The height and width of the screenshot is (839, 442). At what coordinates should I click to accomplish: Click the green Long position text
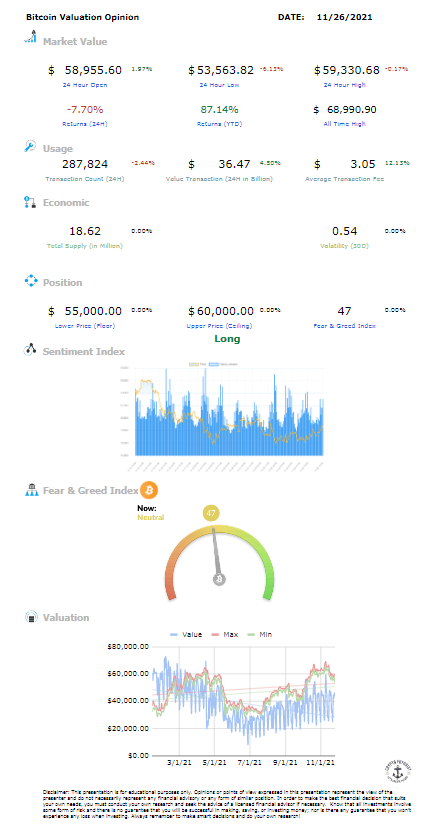227,339
